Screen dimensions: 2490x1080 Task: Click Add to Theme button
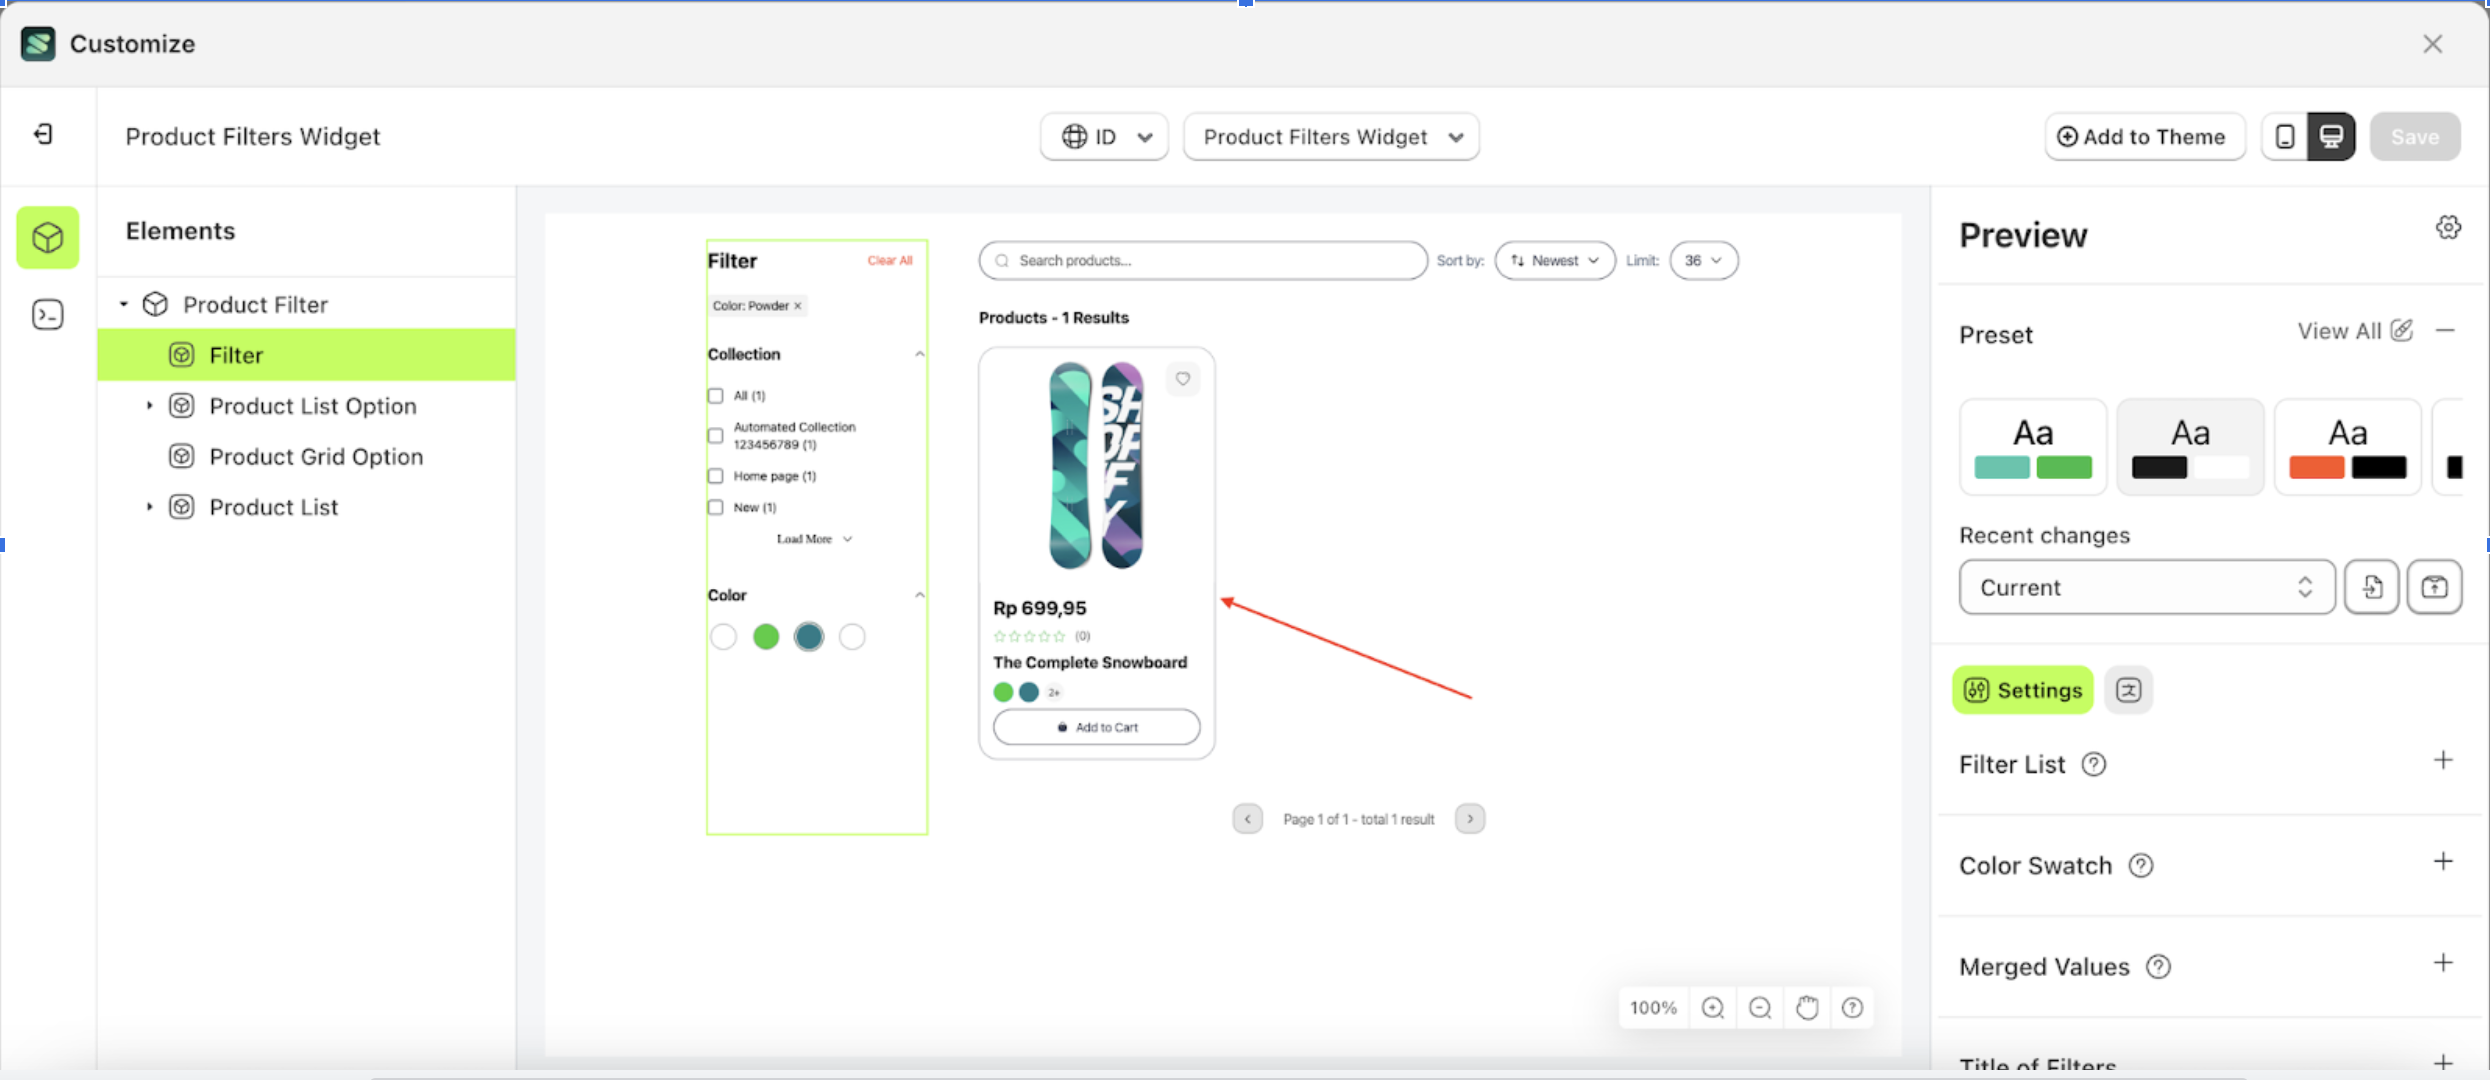[2144, 137]
